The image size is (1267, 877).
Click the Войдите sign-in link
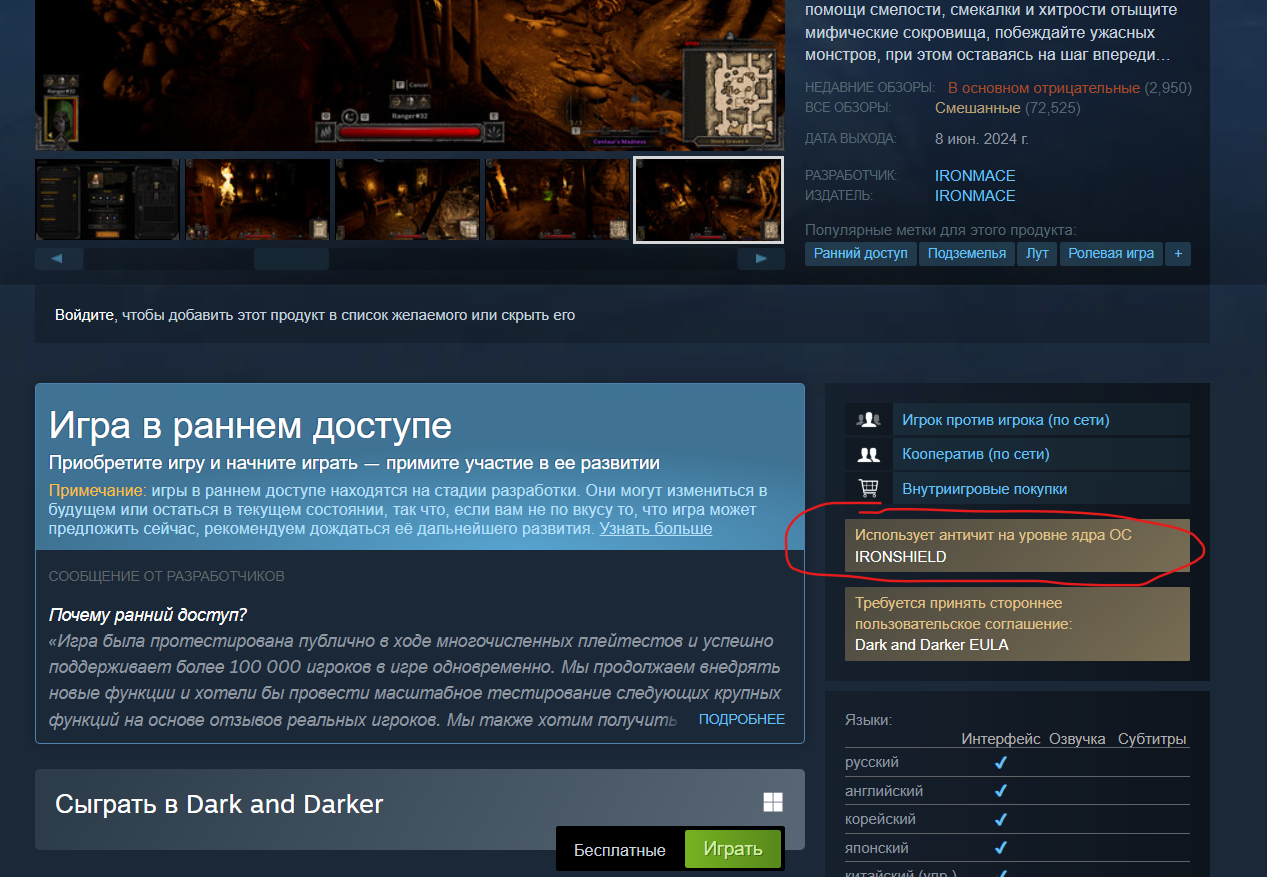(x=84, y=314)
